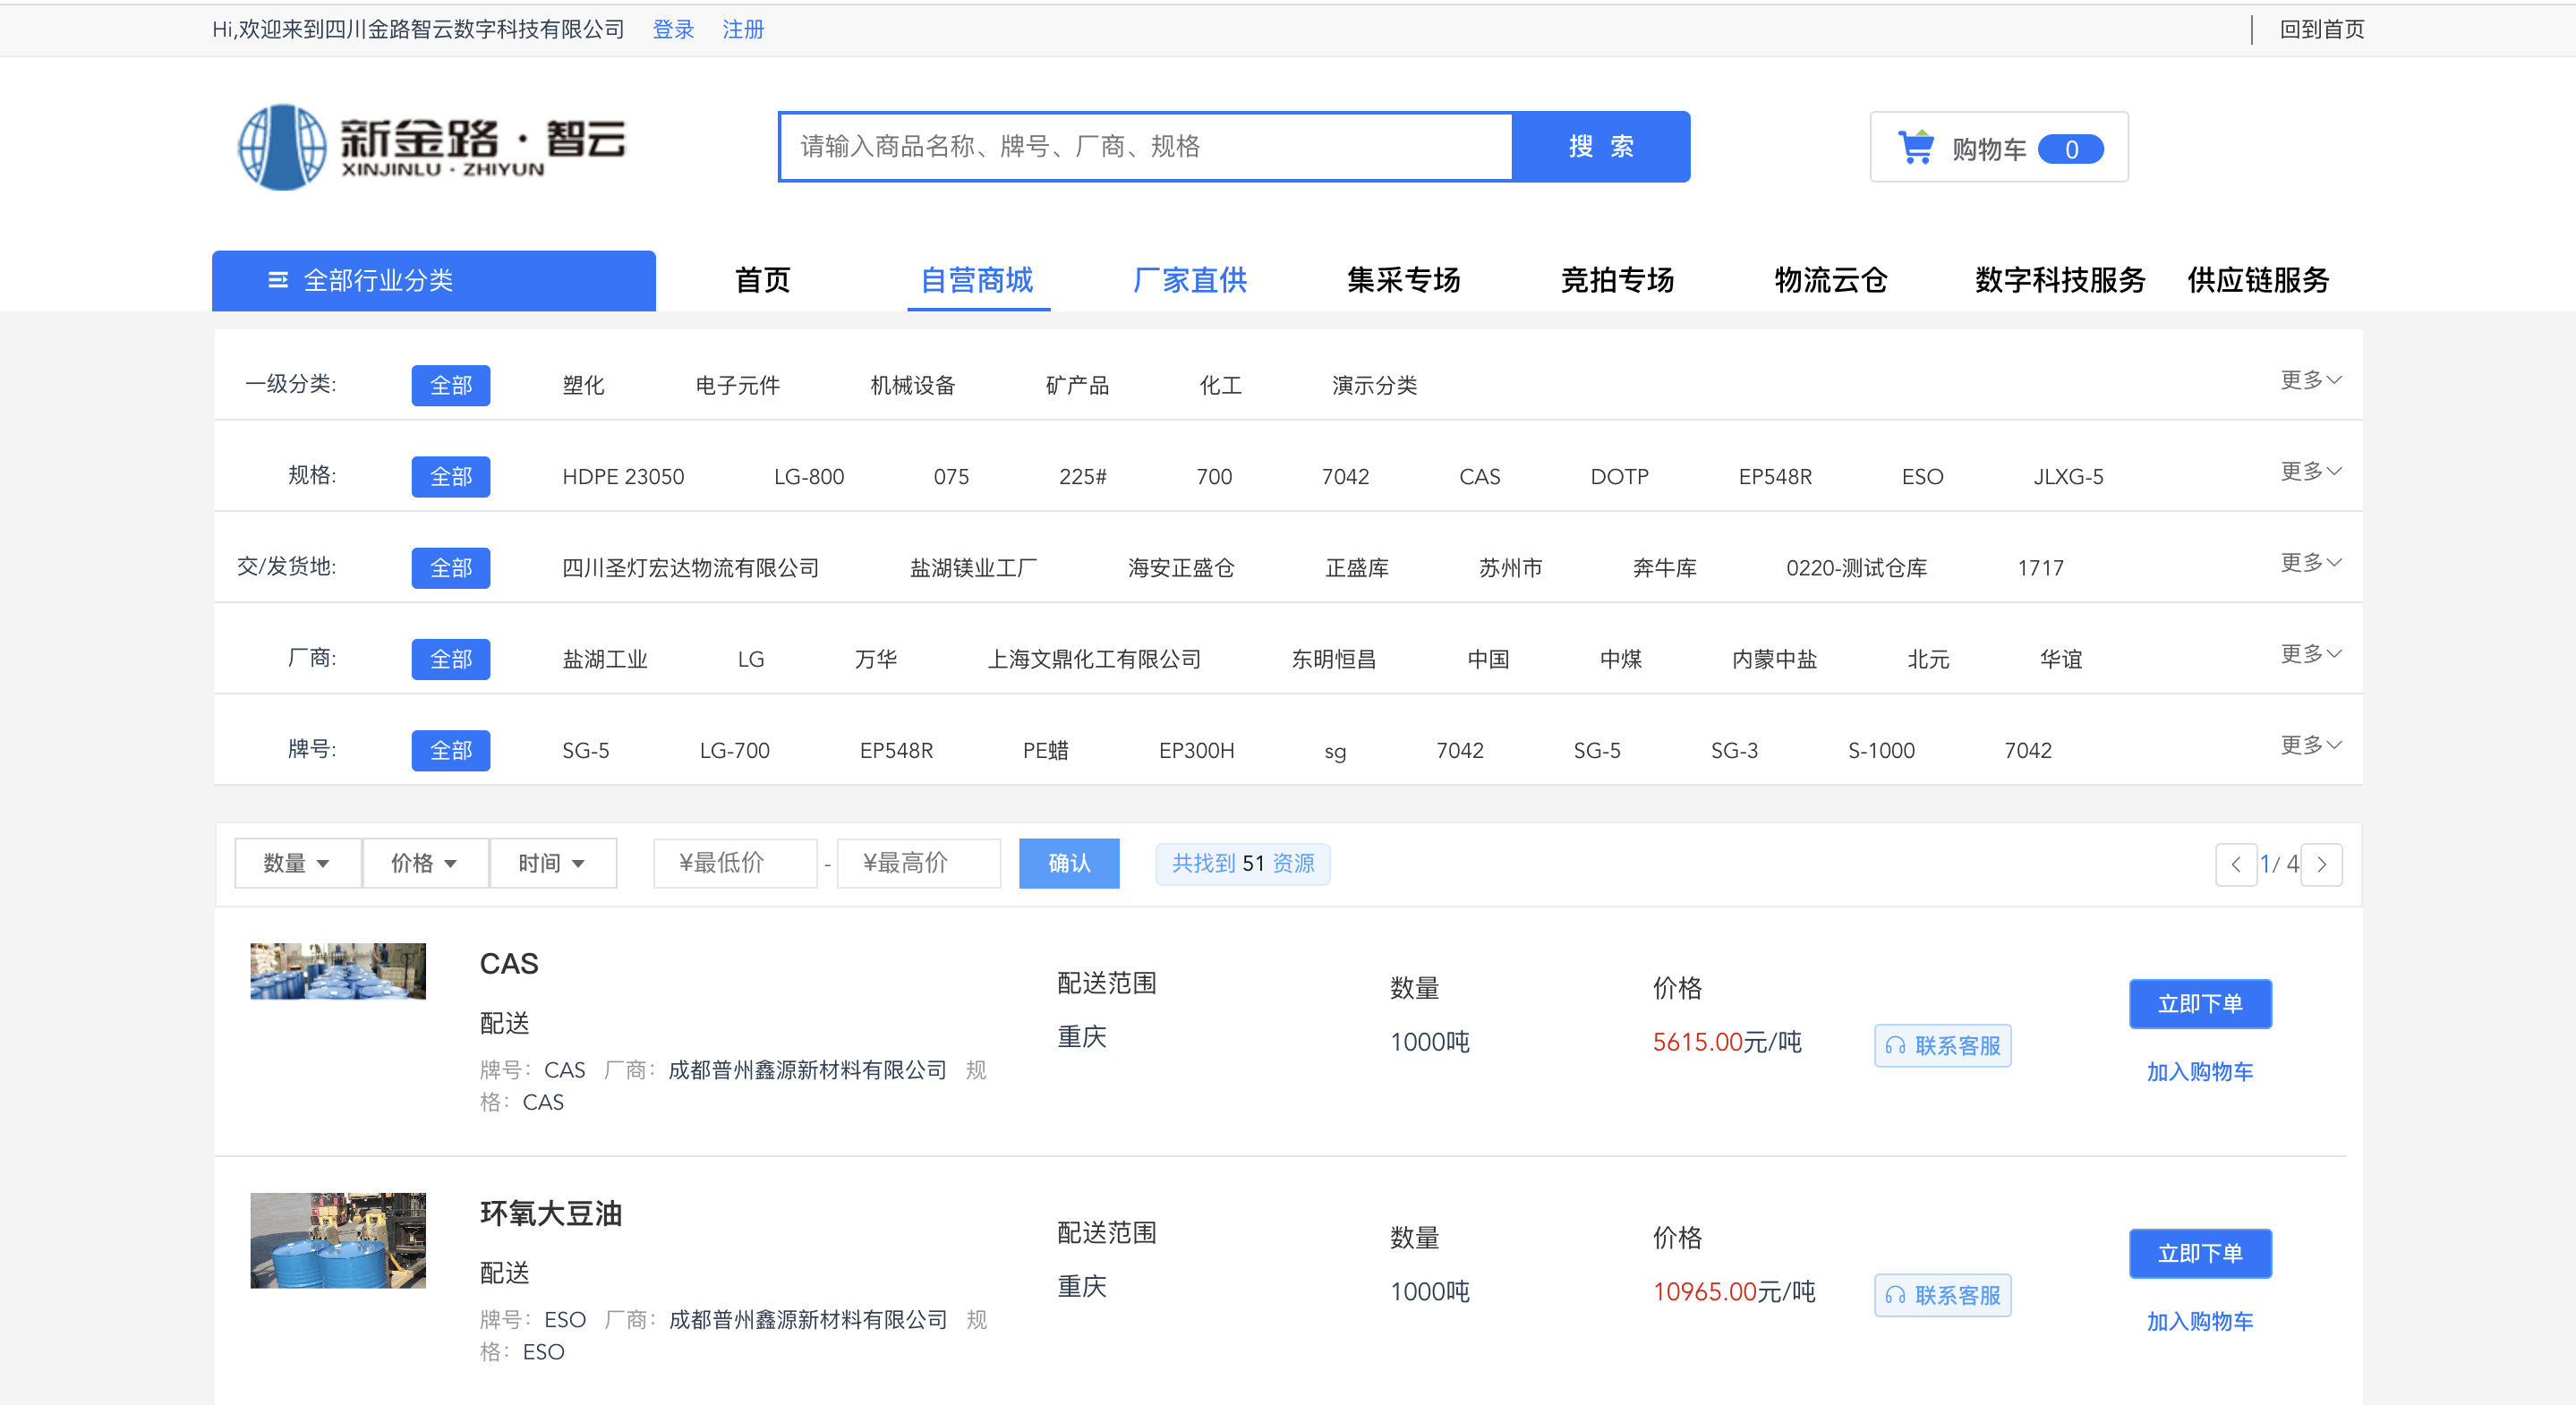
Task: Open the CAS product thumbnail
Action: [338, 971]
